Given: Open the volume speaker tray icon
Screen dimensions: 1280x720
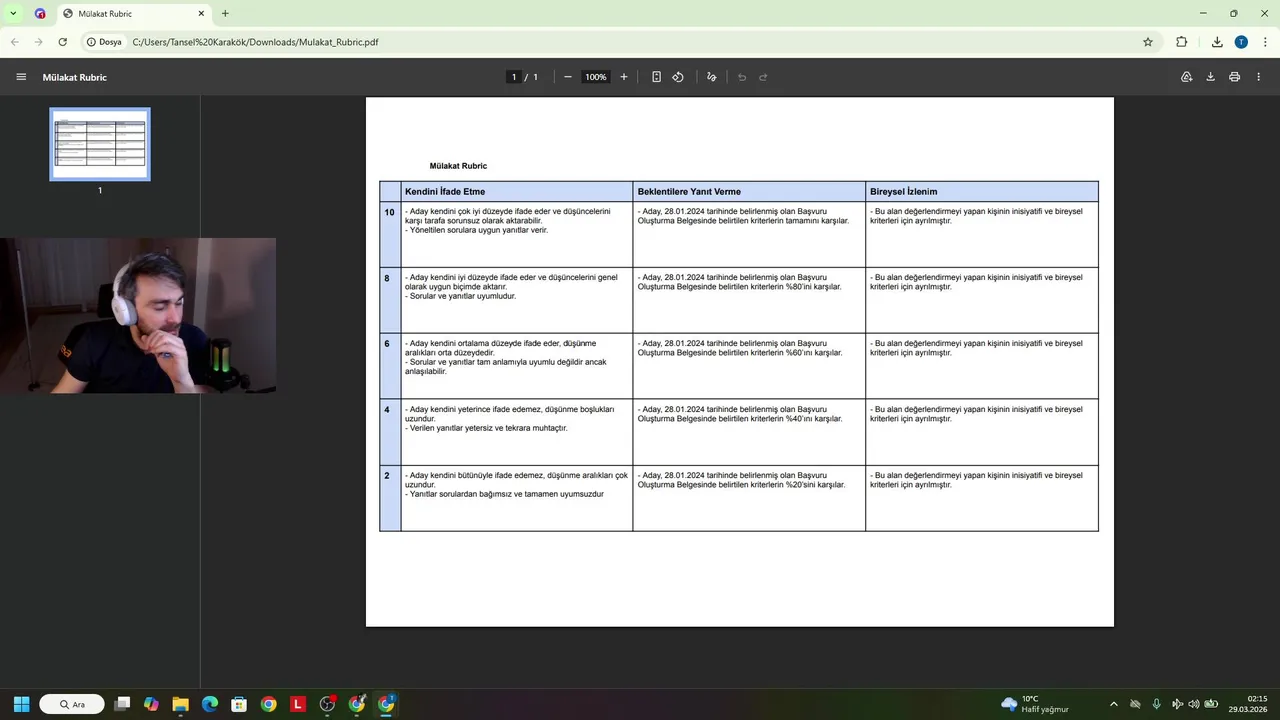Looking at the screenshot, I should coord(1194,704).
